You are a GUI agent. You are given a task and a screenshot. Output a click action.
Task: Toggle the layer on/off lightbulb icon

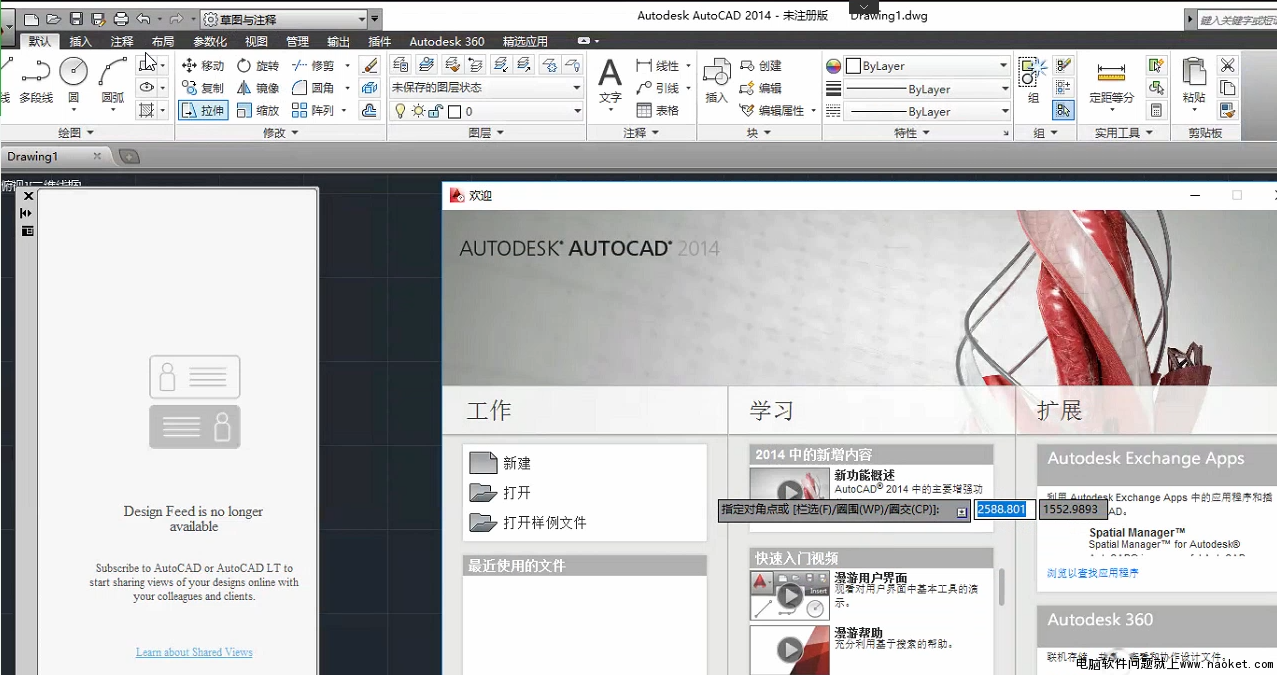[400, 112]
